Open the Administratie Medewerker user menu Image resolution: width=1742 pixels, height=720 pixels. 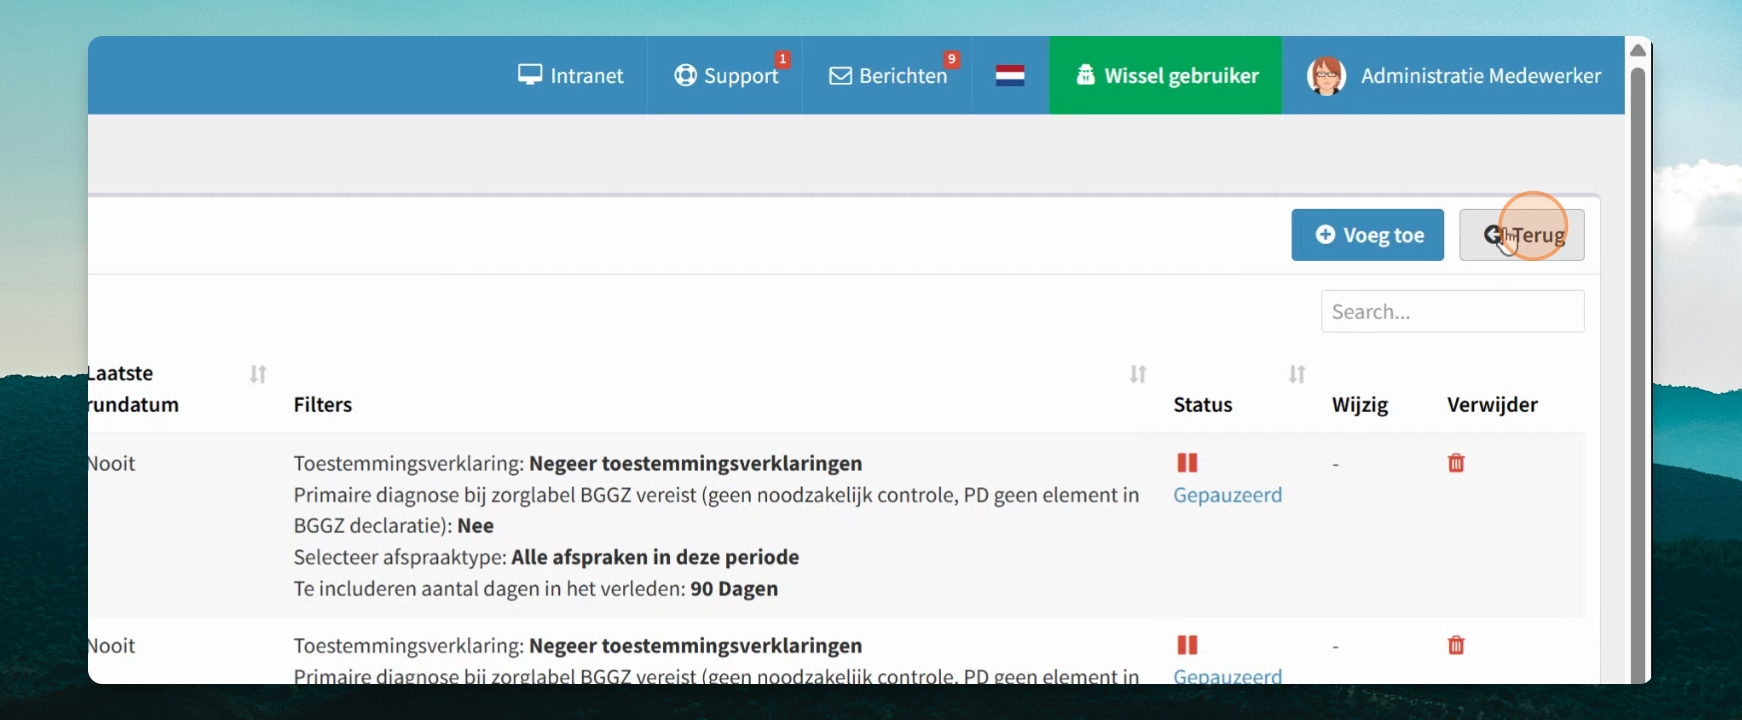point(1454,76)
